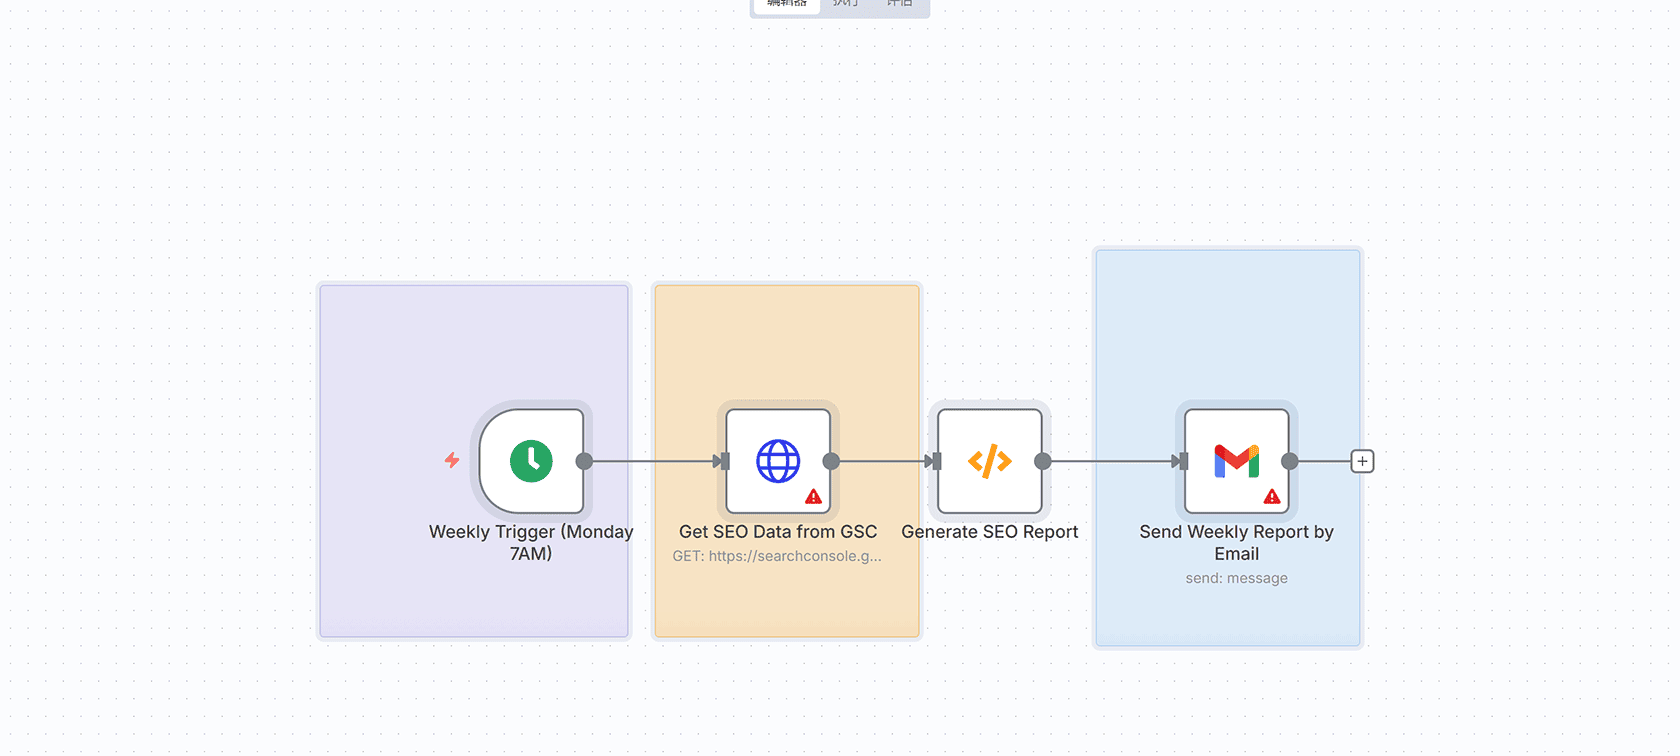Select the Gmail Send Weekly Report node

pos(1236,460)
